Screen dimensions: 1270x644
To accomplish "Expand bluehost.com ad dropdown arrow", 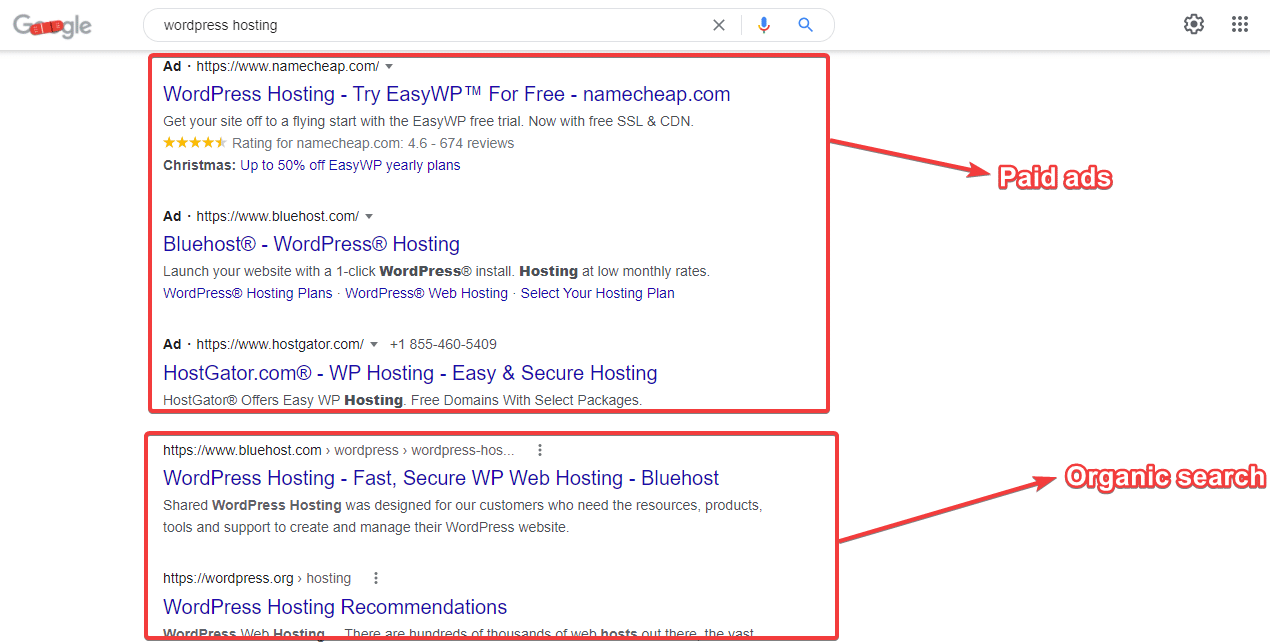I will 369,217.
